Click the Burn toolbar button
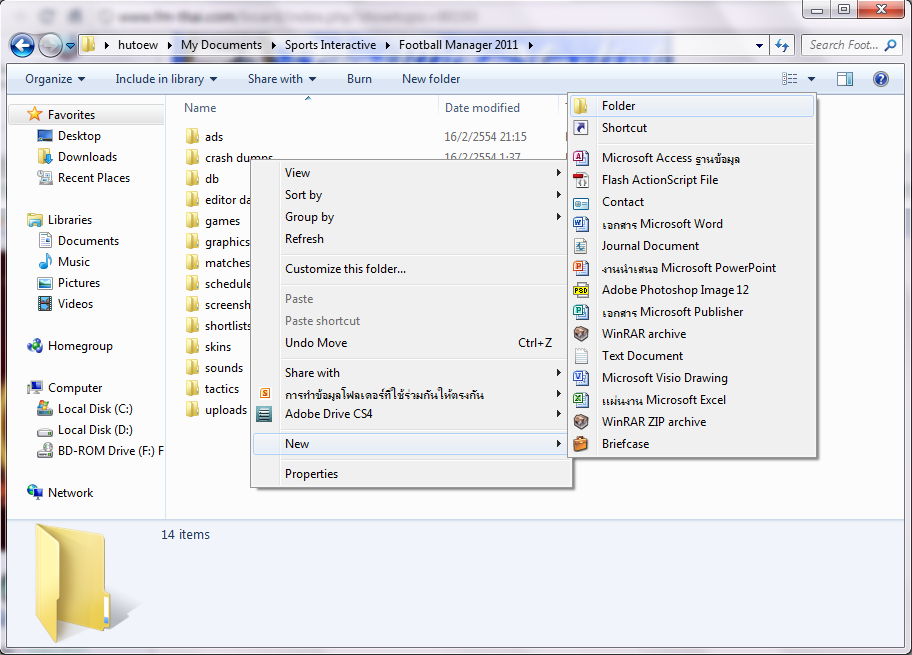This screenshot has height=655, width=912. 359,79
